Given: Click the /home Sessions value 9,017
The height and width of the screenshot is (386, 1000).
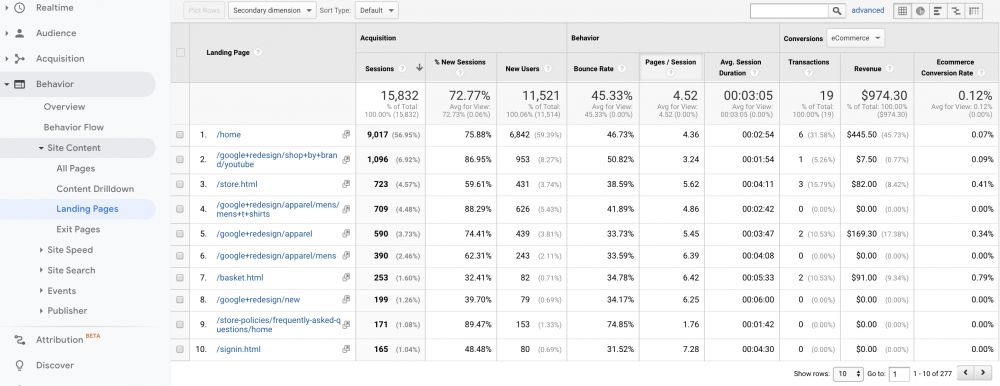Looking at the screenshot, I should point(378,135).
